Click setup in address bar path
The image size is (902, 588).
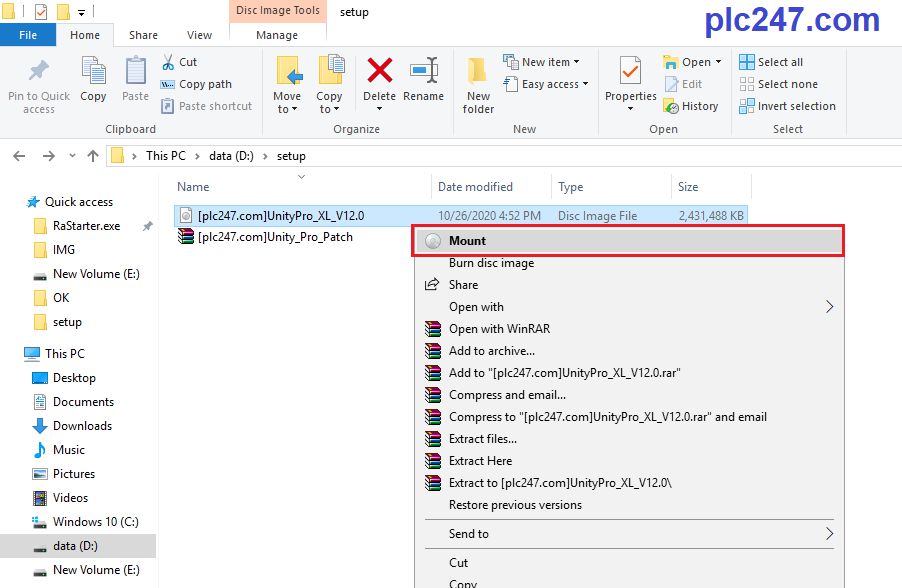(291, 156)
